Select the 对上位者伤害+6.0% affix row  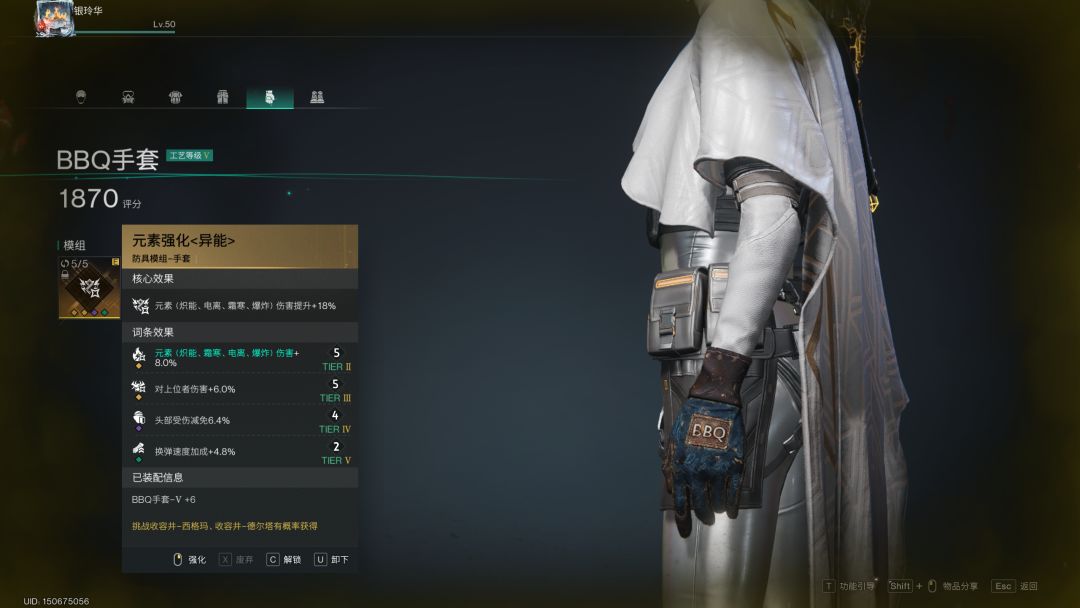(x=240, y=389)
